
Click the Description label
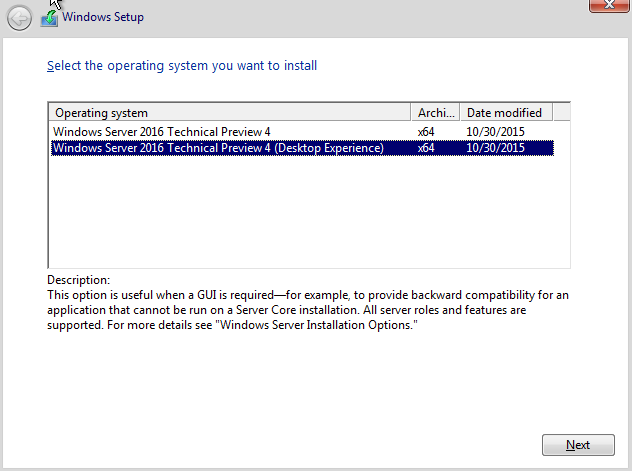click(x=79, y=280)
